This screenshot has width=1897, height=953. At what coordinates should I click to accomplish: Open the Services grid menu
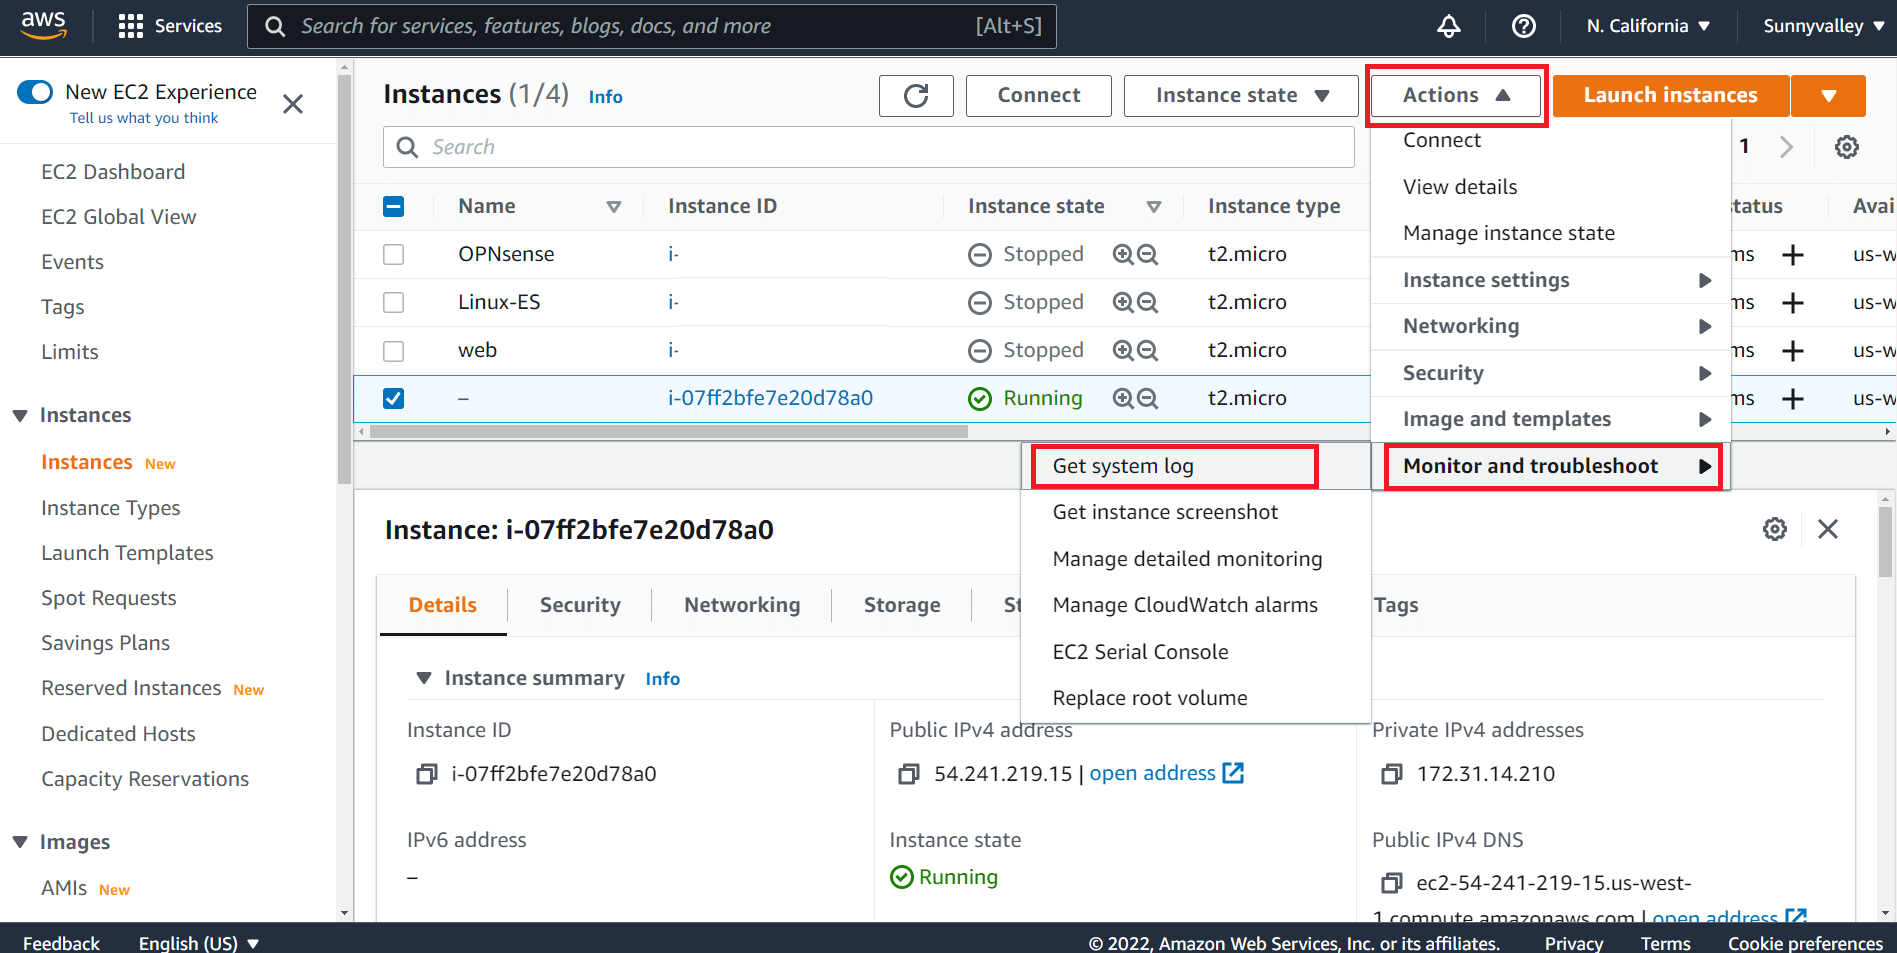(130, 25)
